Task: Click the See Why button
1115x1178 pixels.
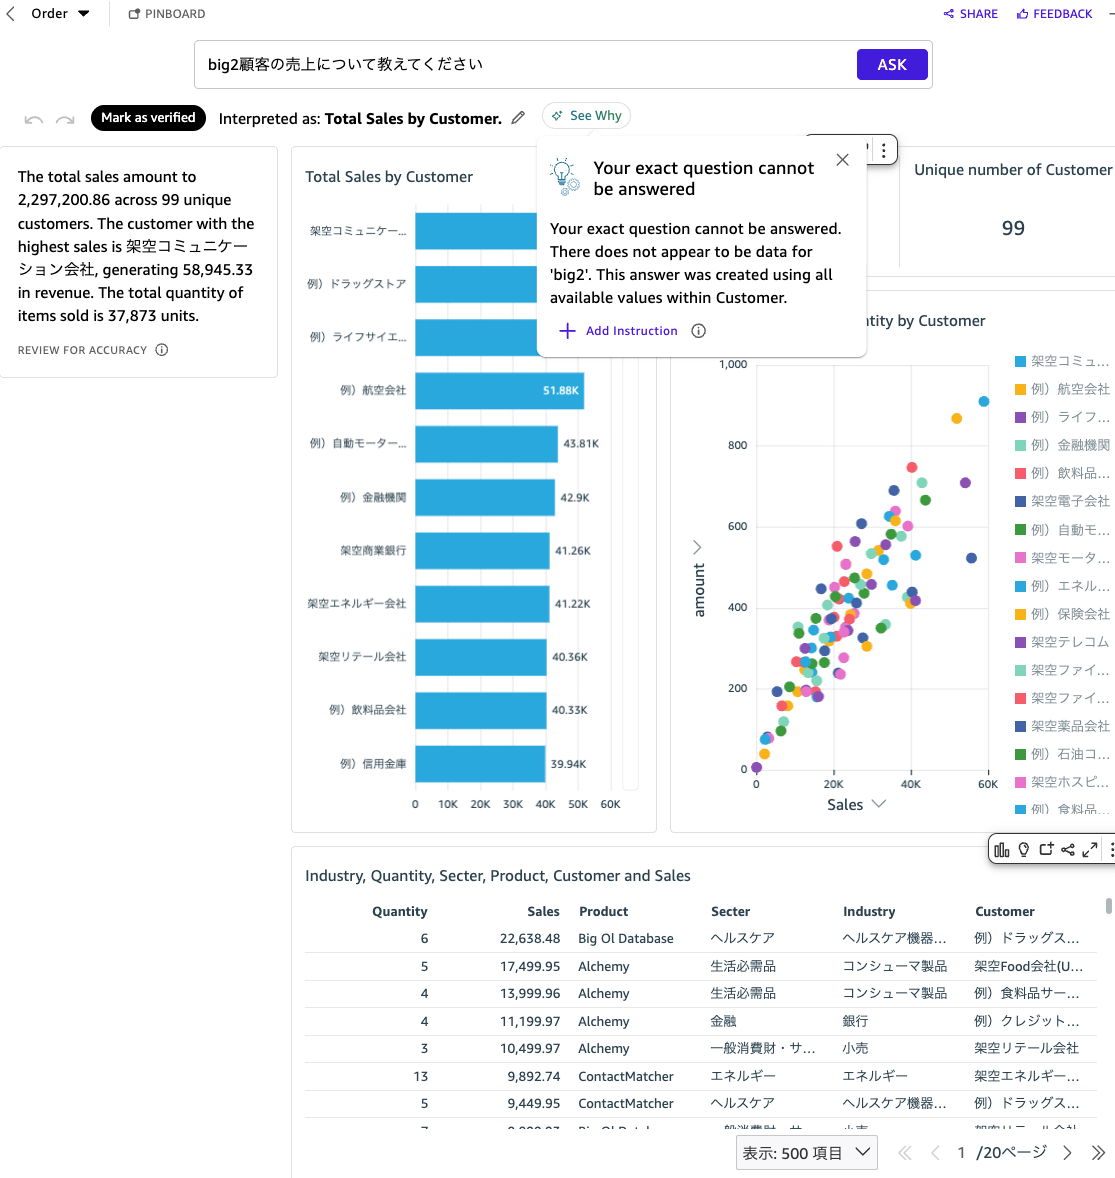Action: pyautogui.click(x=586, y=115)
